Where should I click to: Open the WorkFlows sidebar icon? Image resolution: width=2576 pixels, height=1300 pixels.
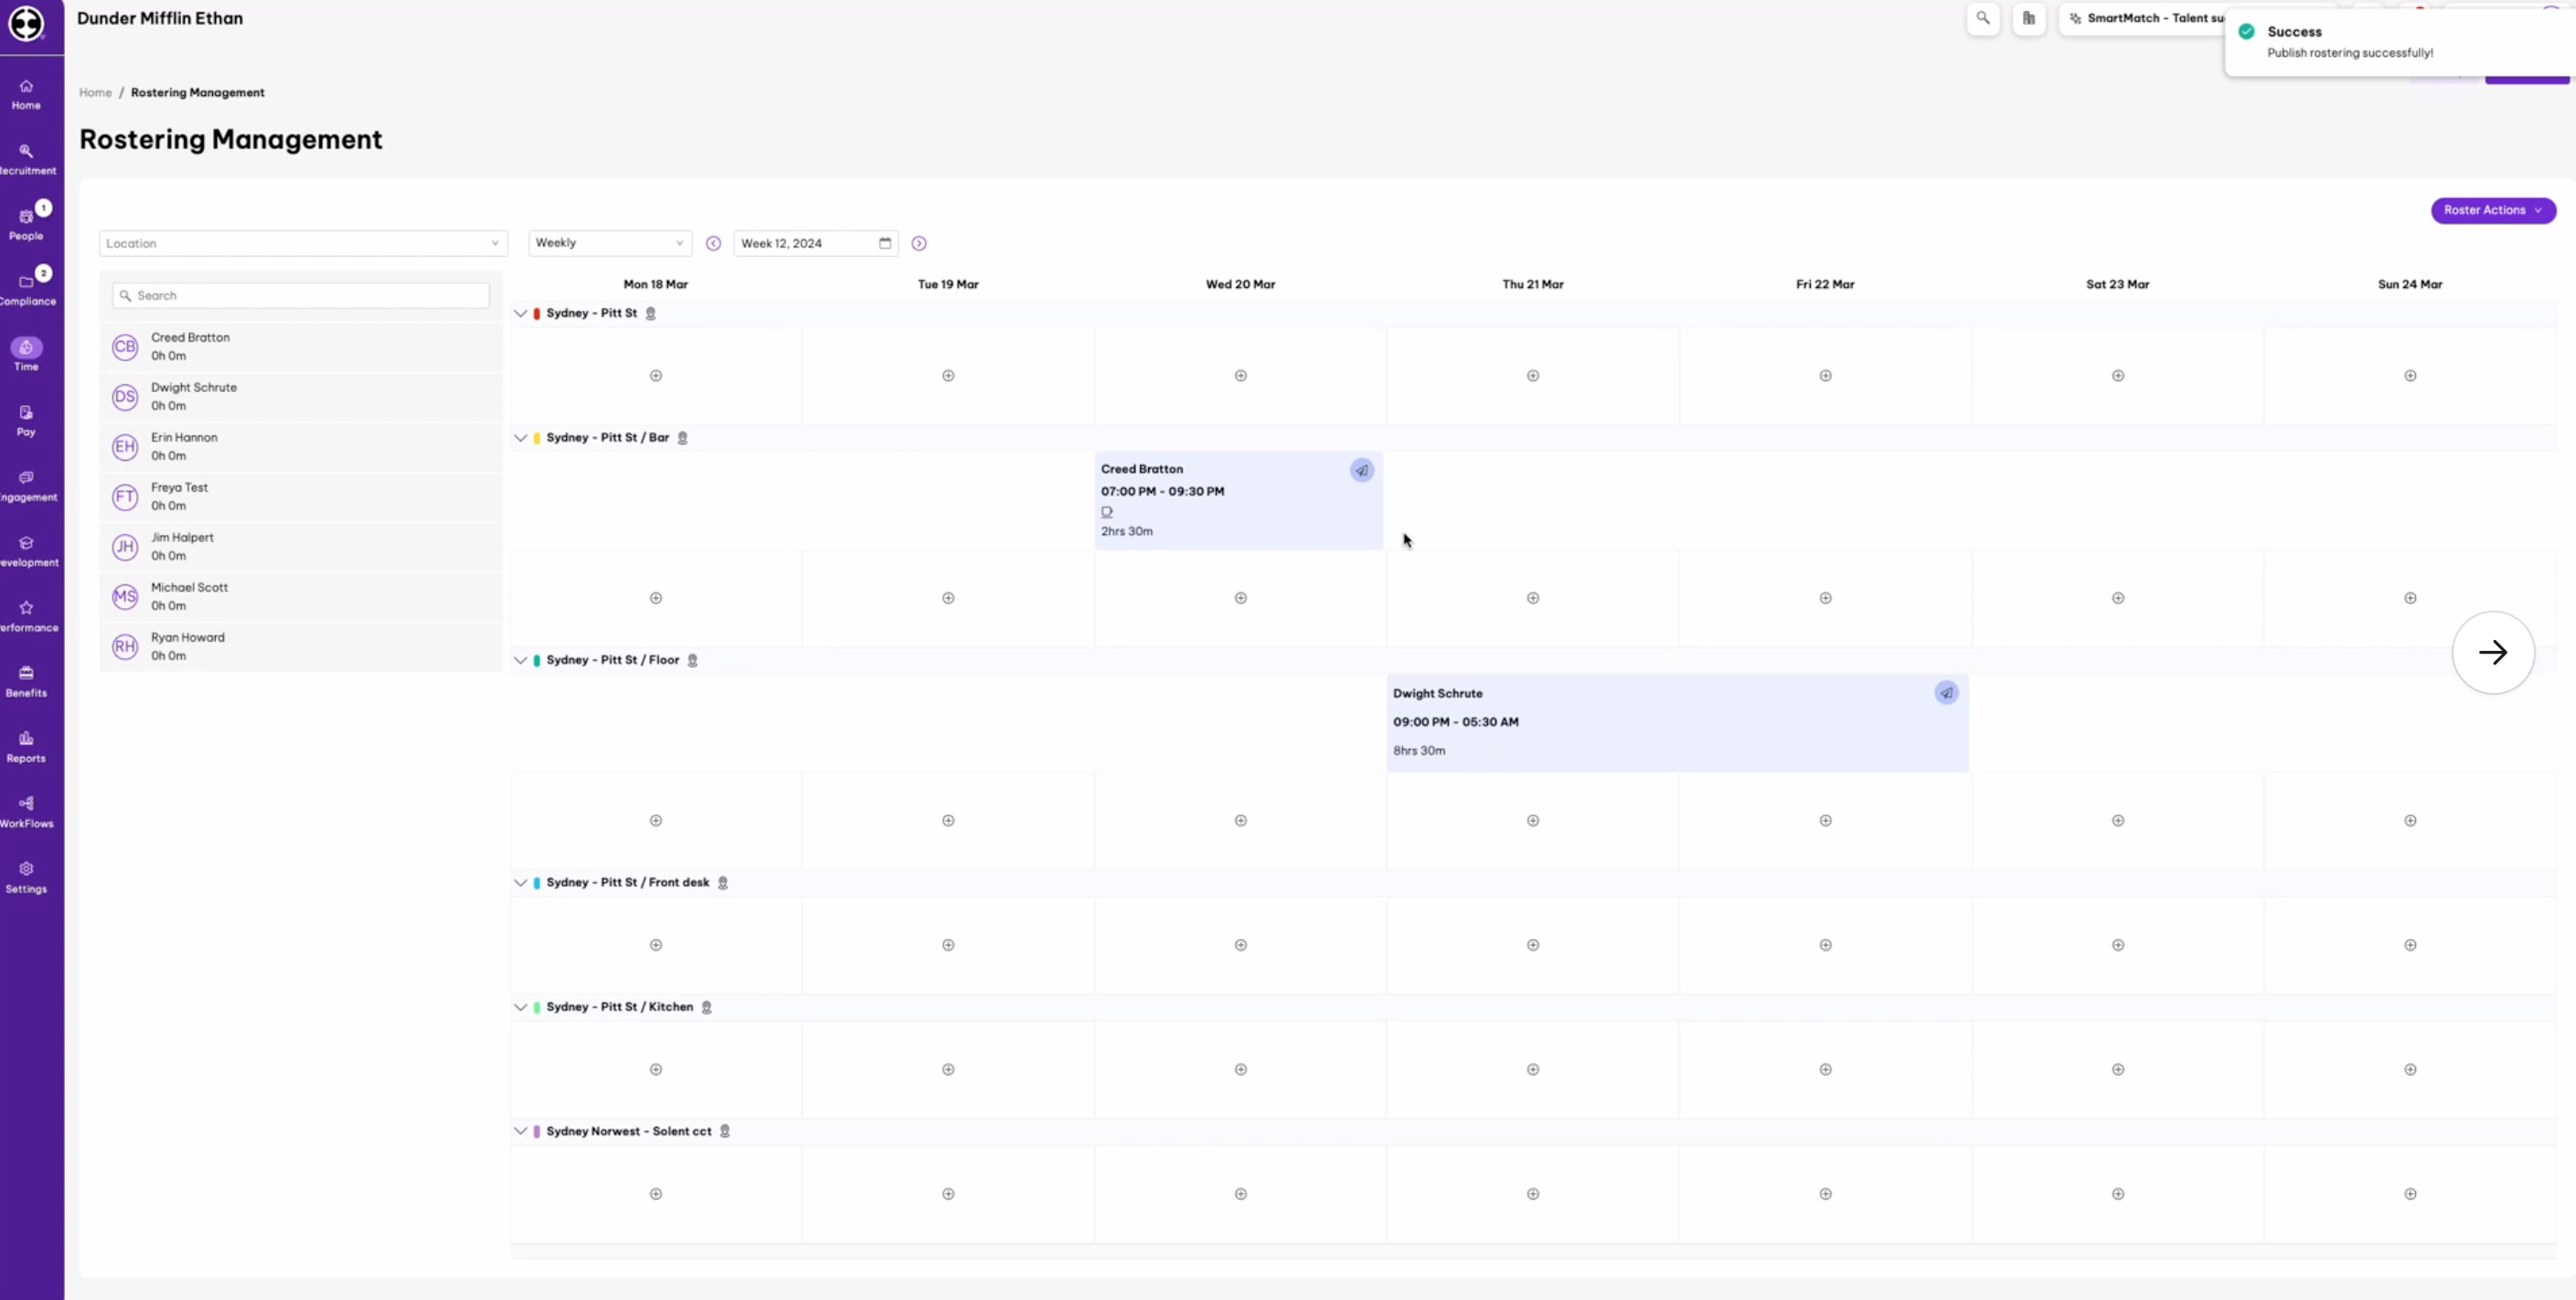tap(26, 812)
